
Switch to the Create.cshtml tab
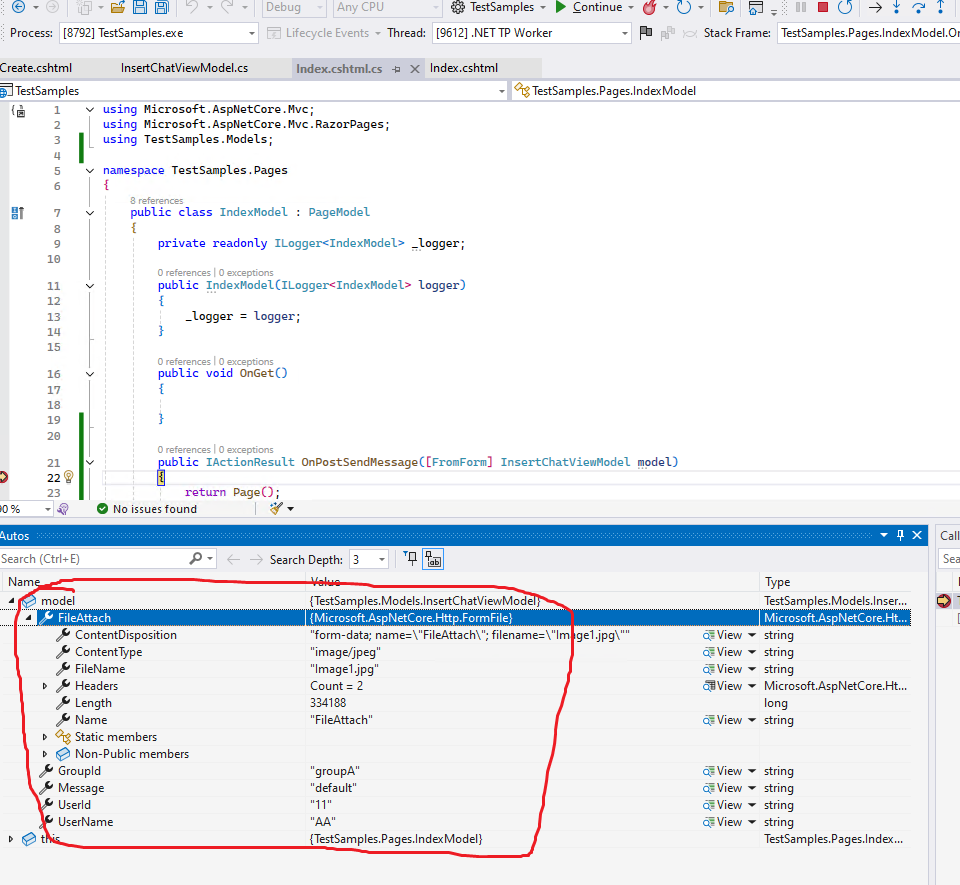36,68
